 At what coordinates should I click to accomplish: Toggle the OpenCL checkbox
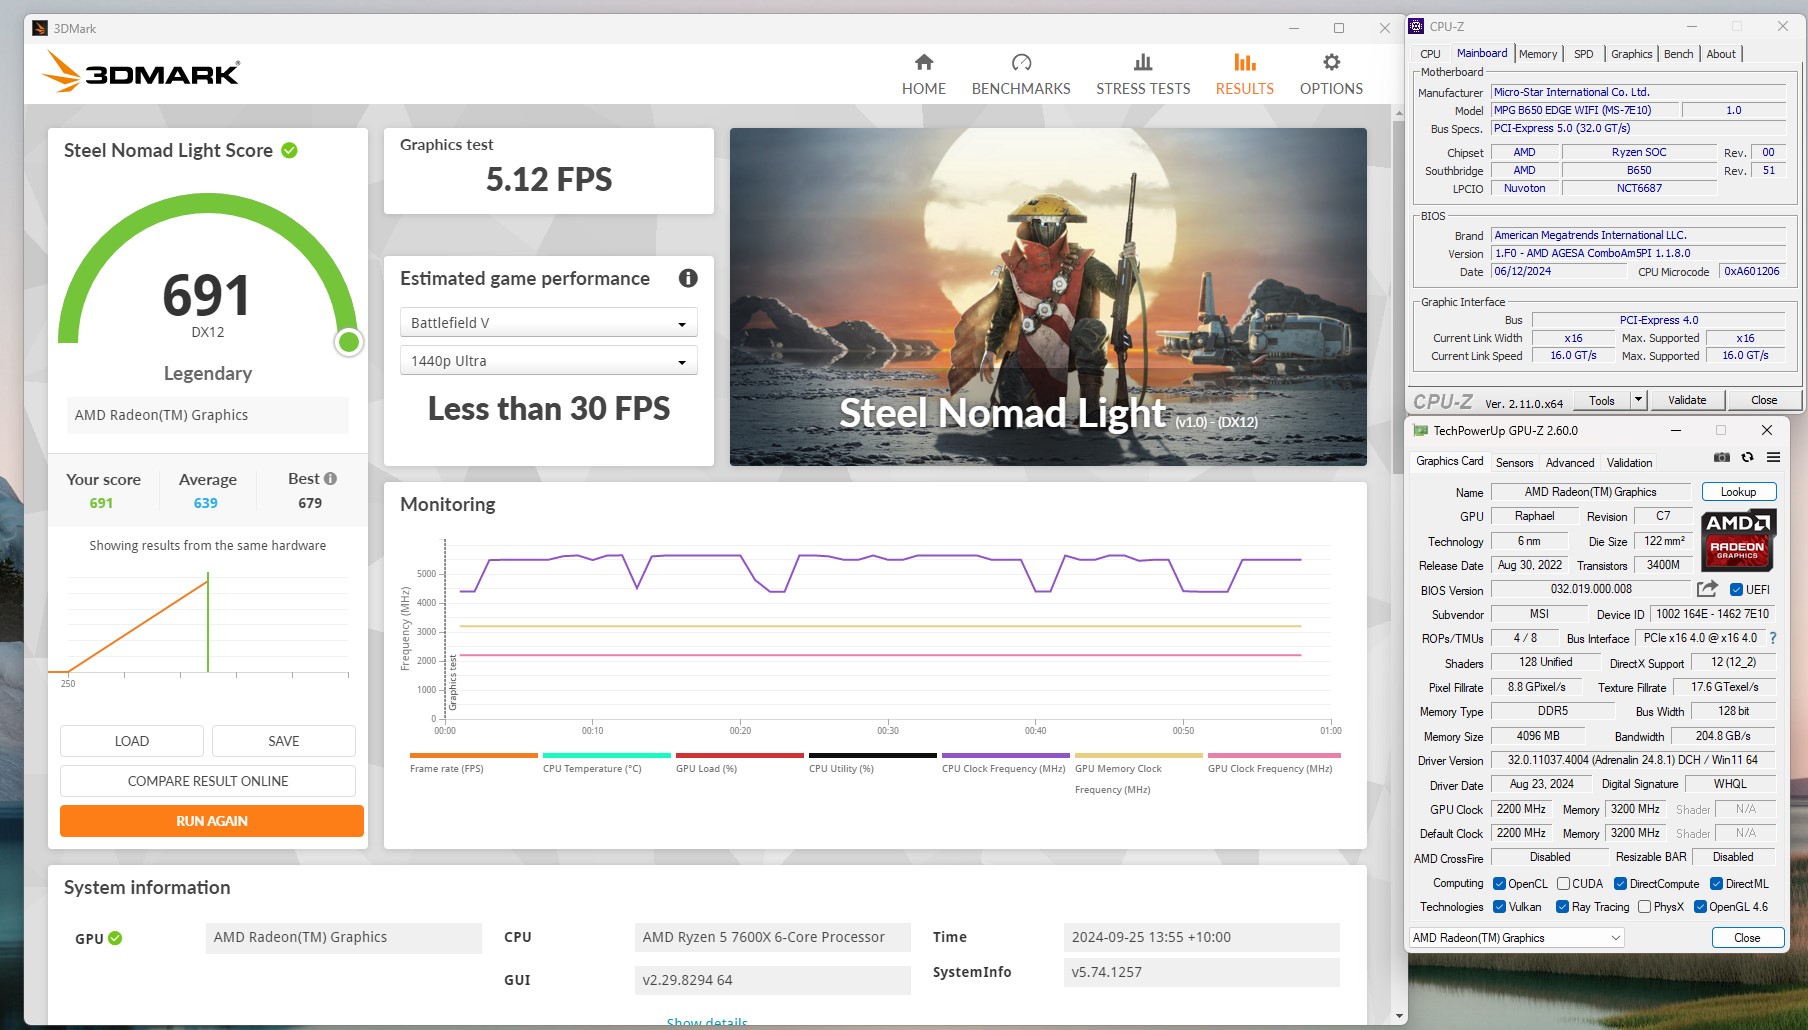[x=1499, y=884]
